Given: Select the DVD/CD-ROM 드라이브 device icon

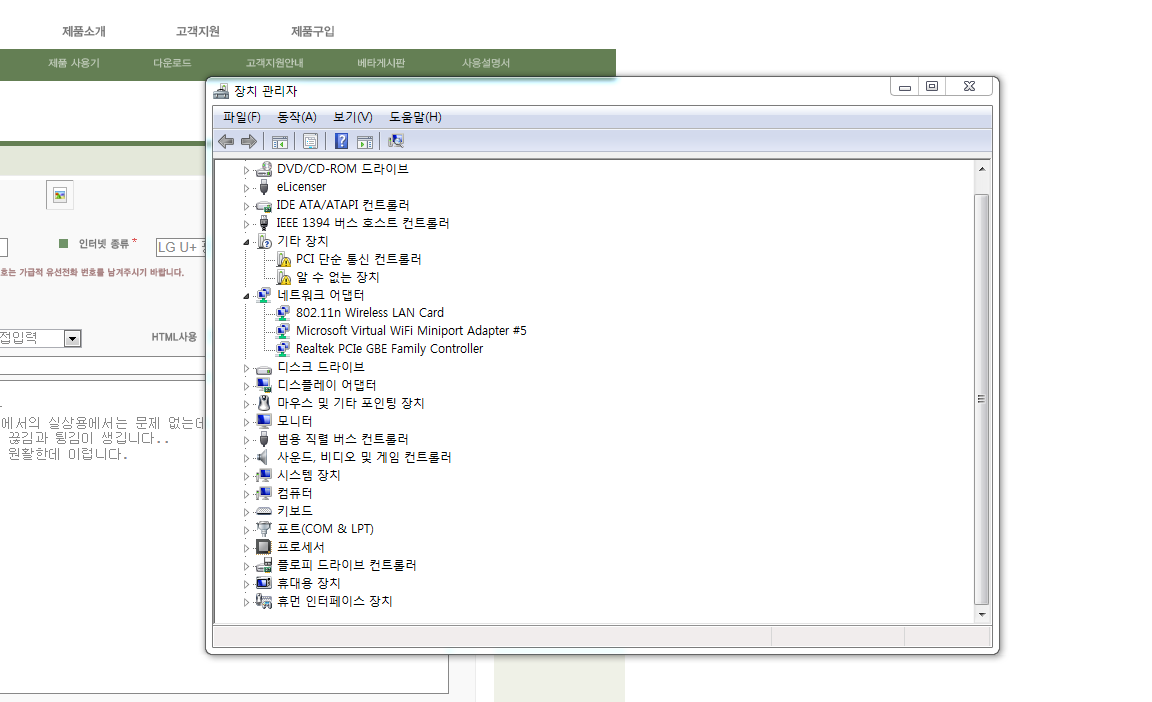Looking at the screenshot, I should pyautogui.click(x=264, y=169).
